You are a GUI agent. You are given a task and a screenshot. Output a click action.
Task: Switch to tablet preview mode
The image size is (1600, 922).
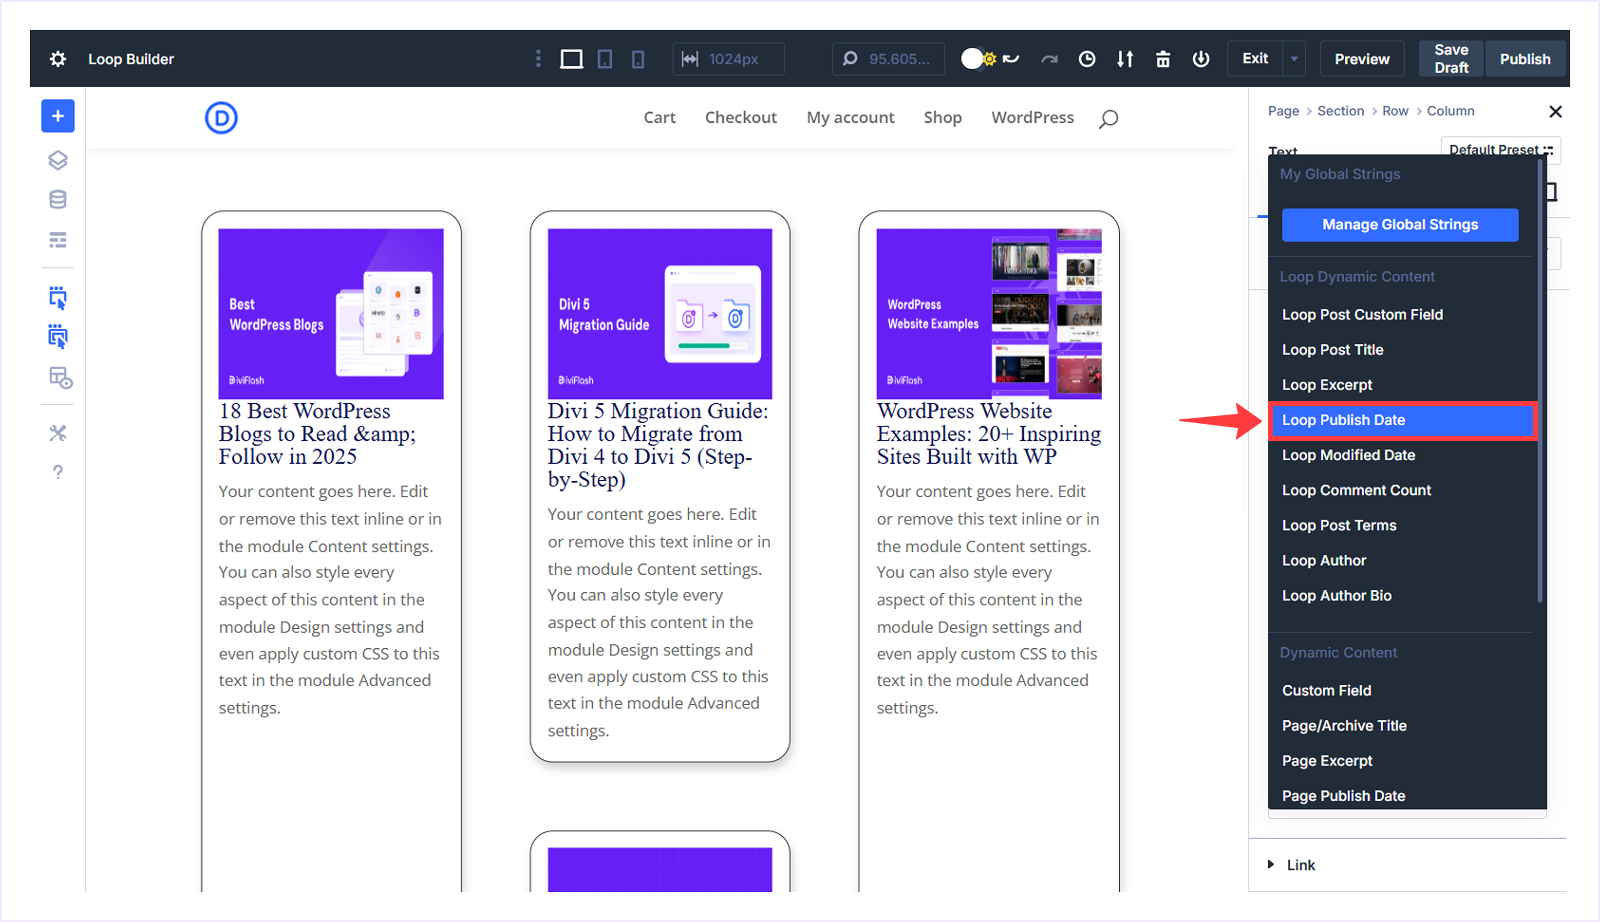click(x=604, y=59)
